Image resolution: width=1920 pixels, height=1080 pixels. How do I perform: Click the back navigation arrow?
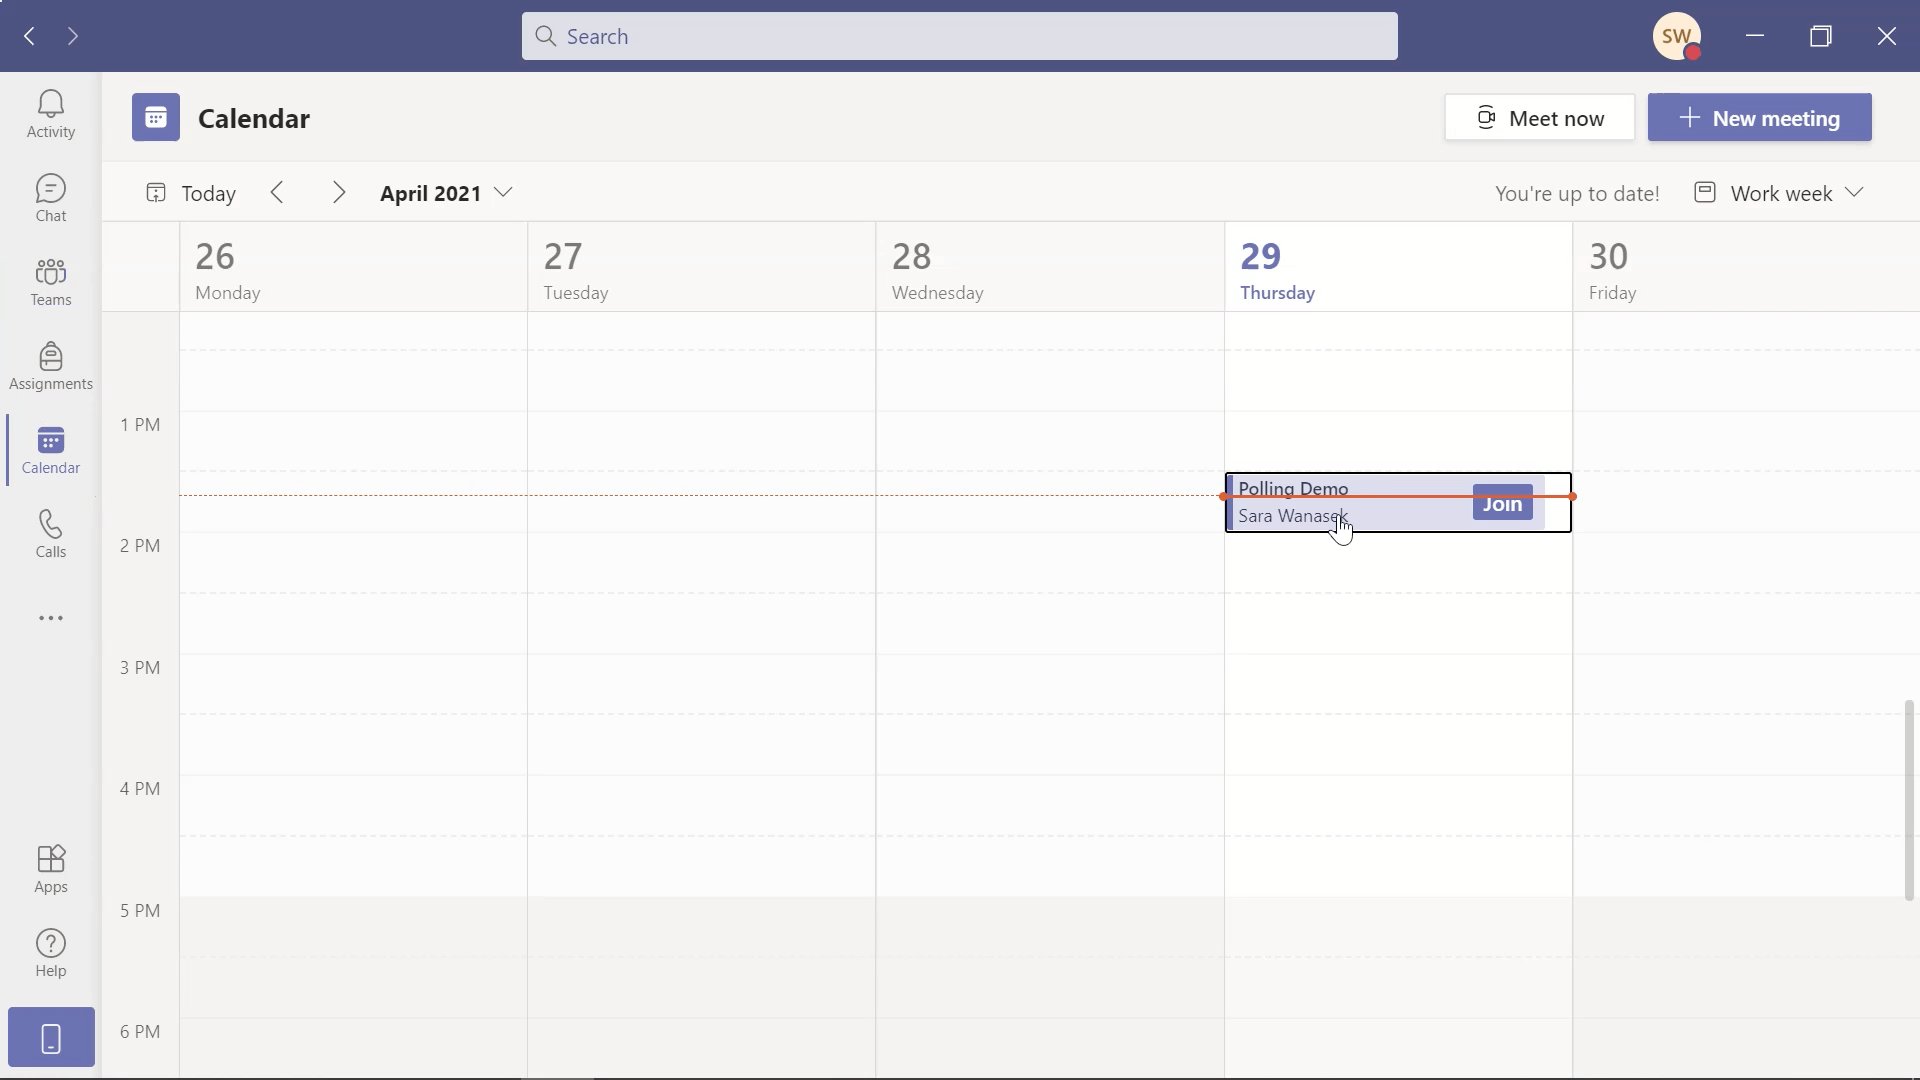tap(29, 36)
